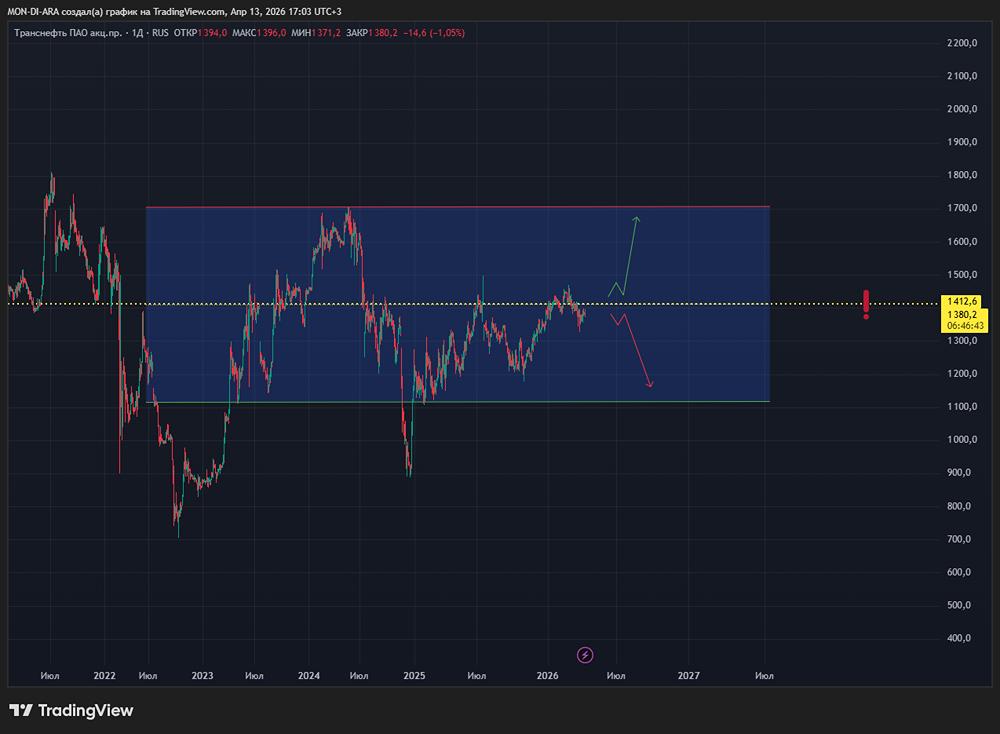Screen dimensions: 1000x734
Task: Click the 2026 label on the time axis
Action: click(547, 676)
